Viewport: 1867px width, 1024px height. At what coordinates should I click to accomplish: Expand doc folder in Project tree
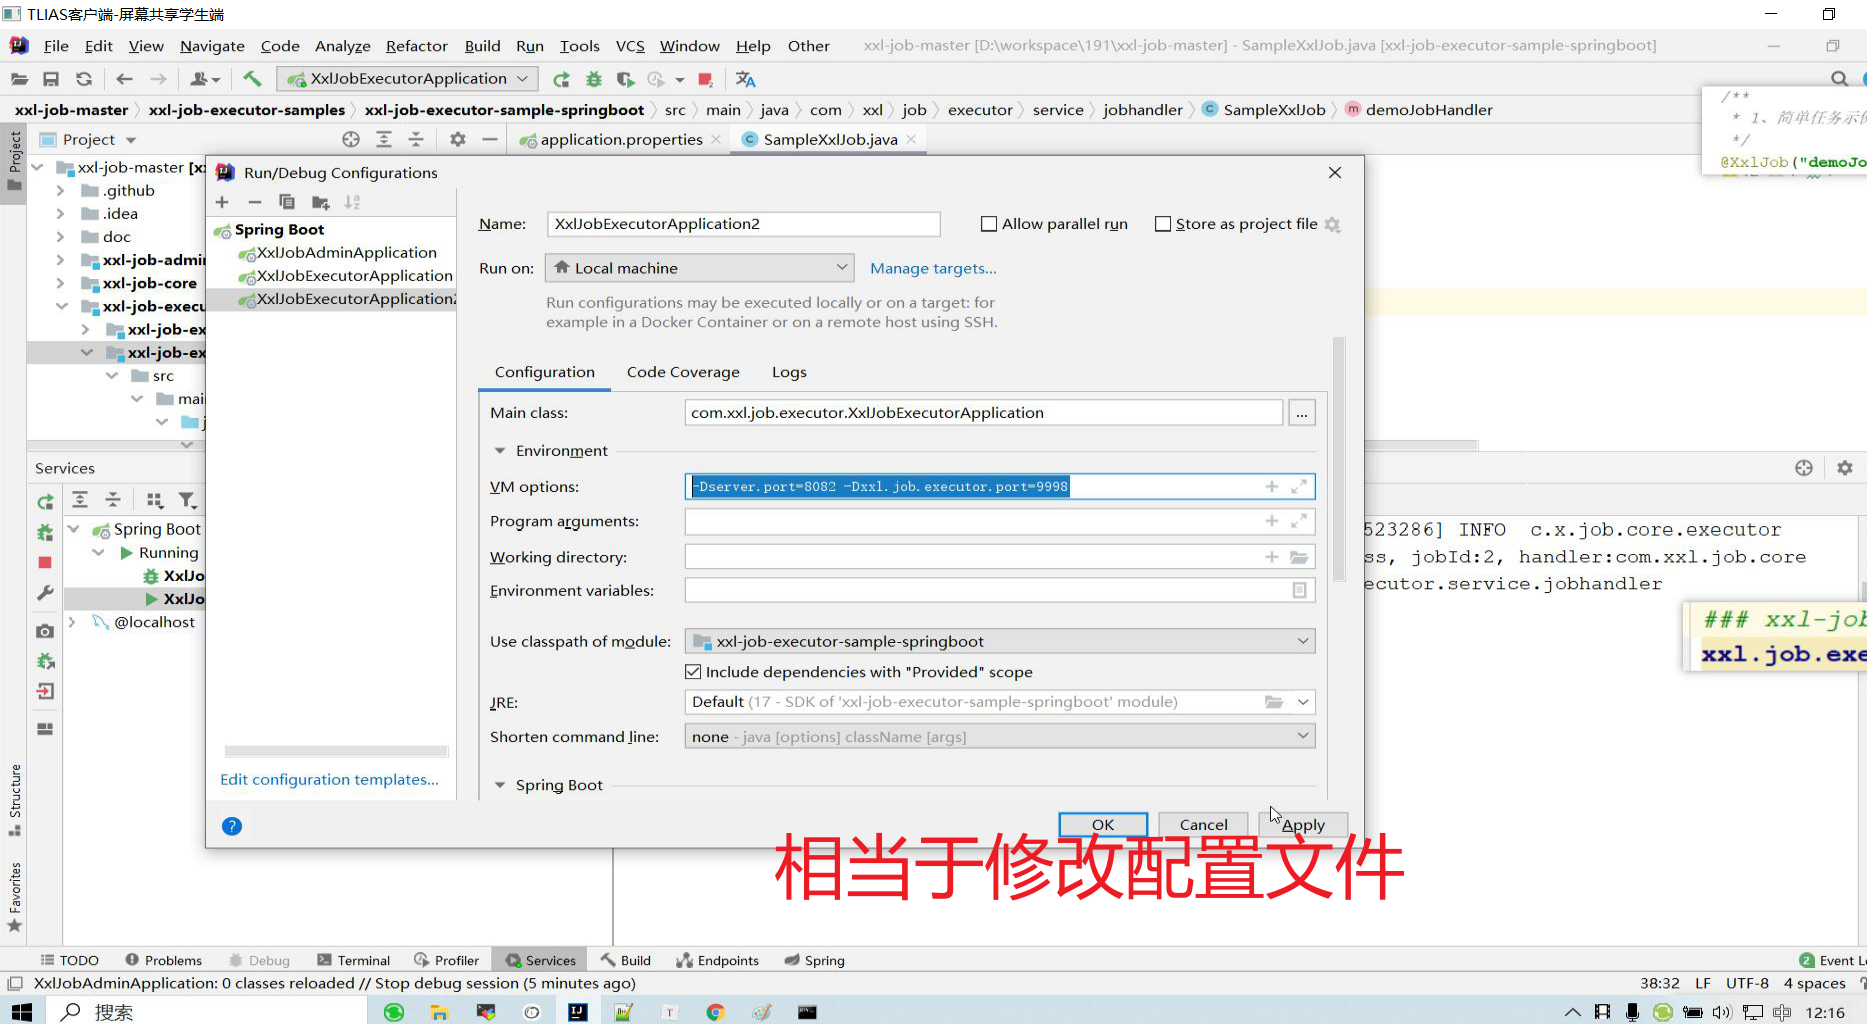(x=60, y=237)
